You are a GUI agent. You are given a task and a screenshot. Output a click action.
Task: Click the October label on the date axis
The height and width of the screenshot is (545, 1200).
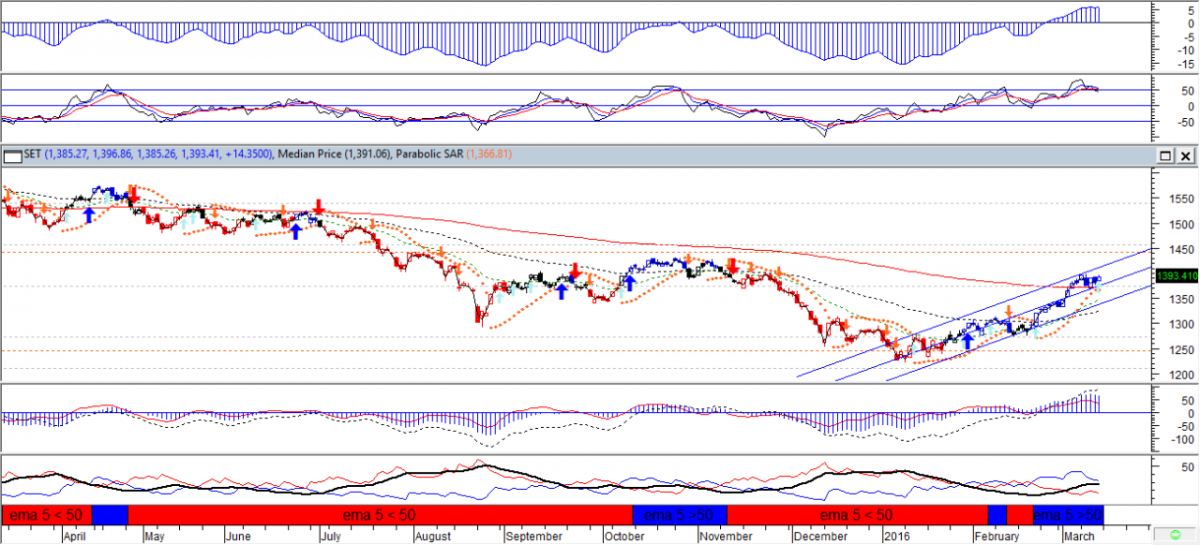pos(622,536)
